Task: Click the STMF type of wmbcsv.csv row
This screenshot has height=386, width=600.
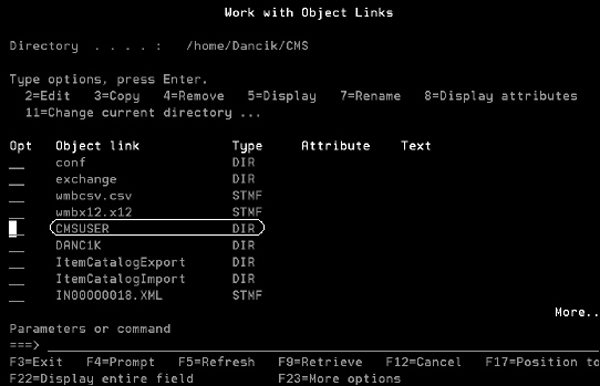Action: [247, 196]
